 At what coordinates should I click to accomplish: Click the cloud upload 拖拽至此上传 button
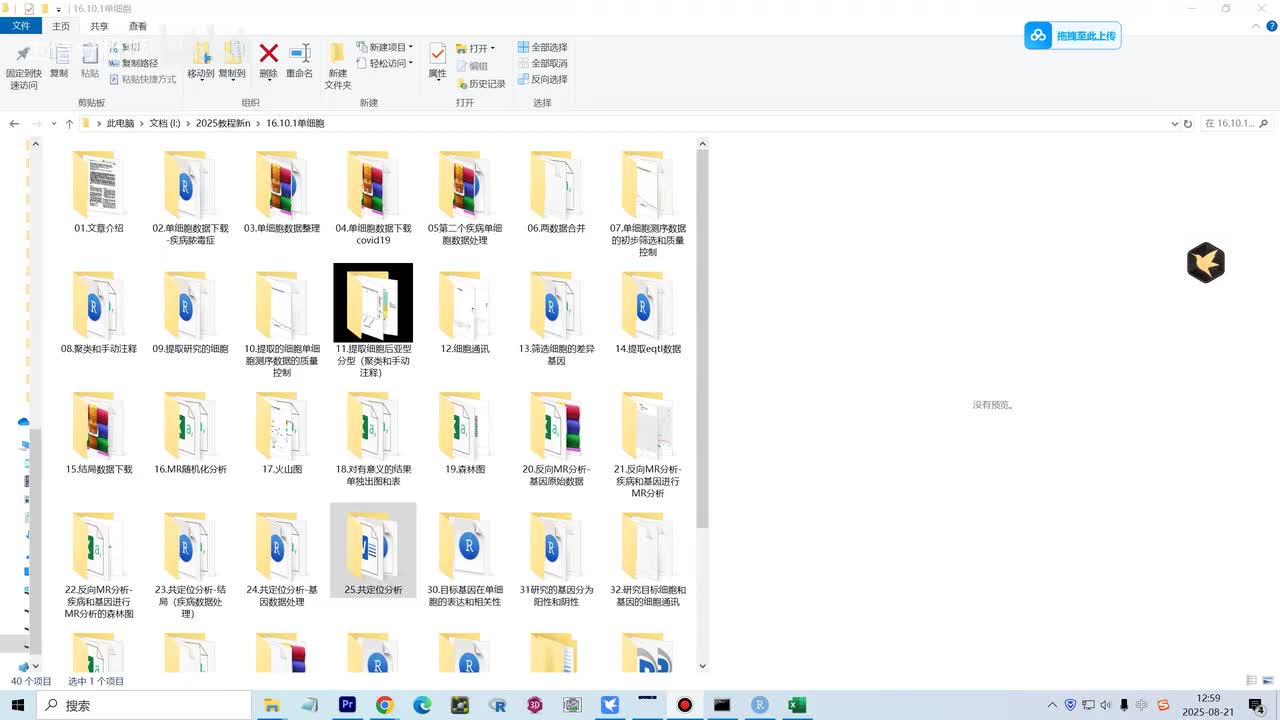1072,36
